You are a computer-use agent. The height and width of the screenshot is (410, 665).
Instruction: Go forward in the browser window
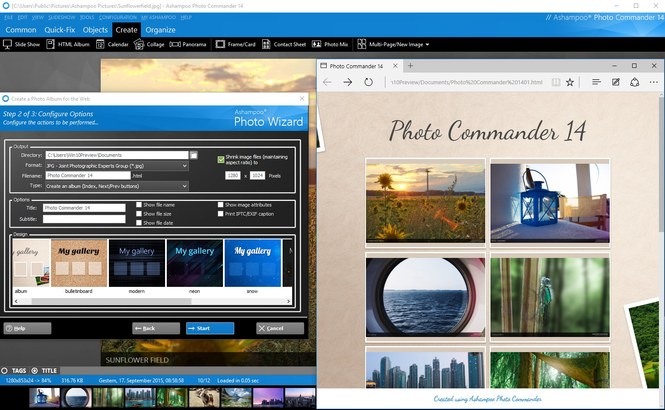(x=348, y=82)
